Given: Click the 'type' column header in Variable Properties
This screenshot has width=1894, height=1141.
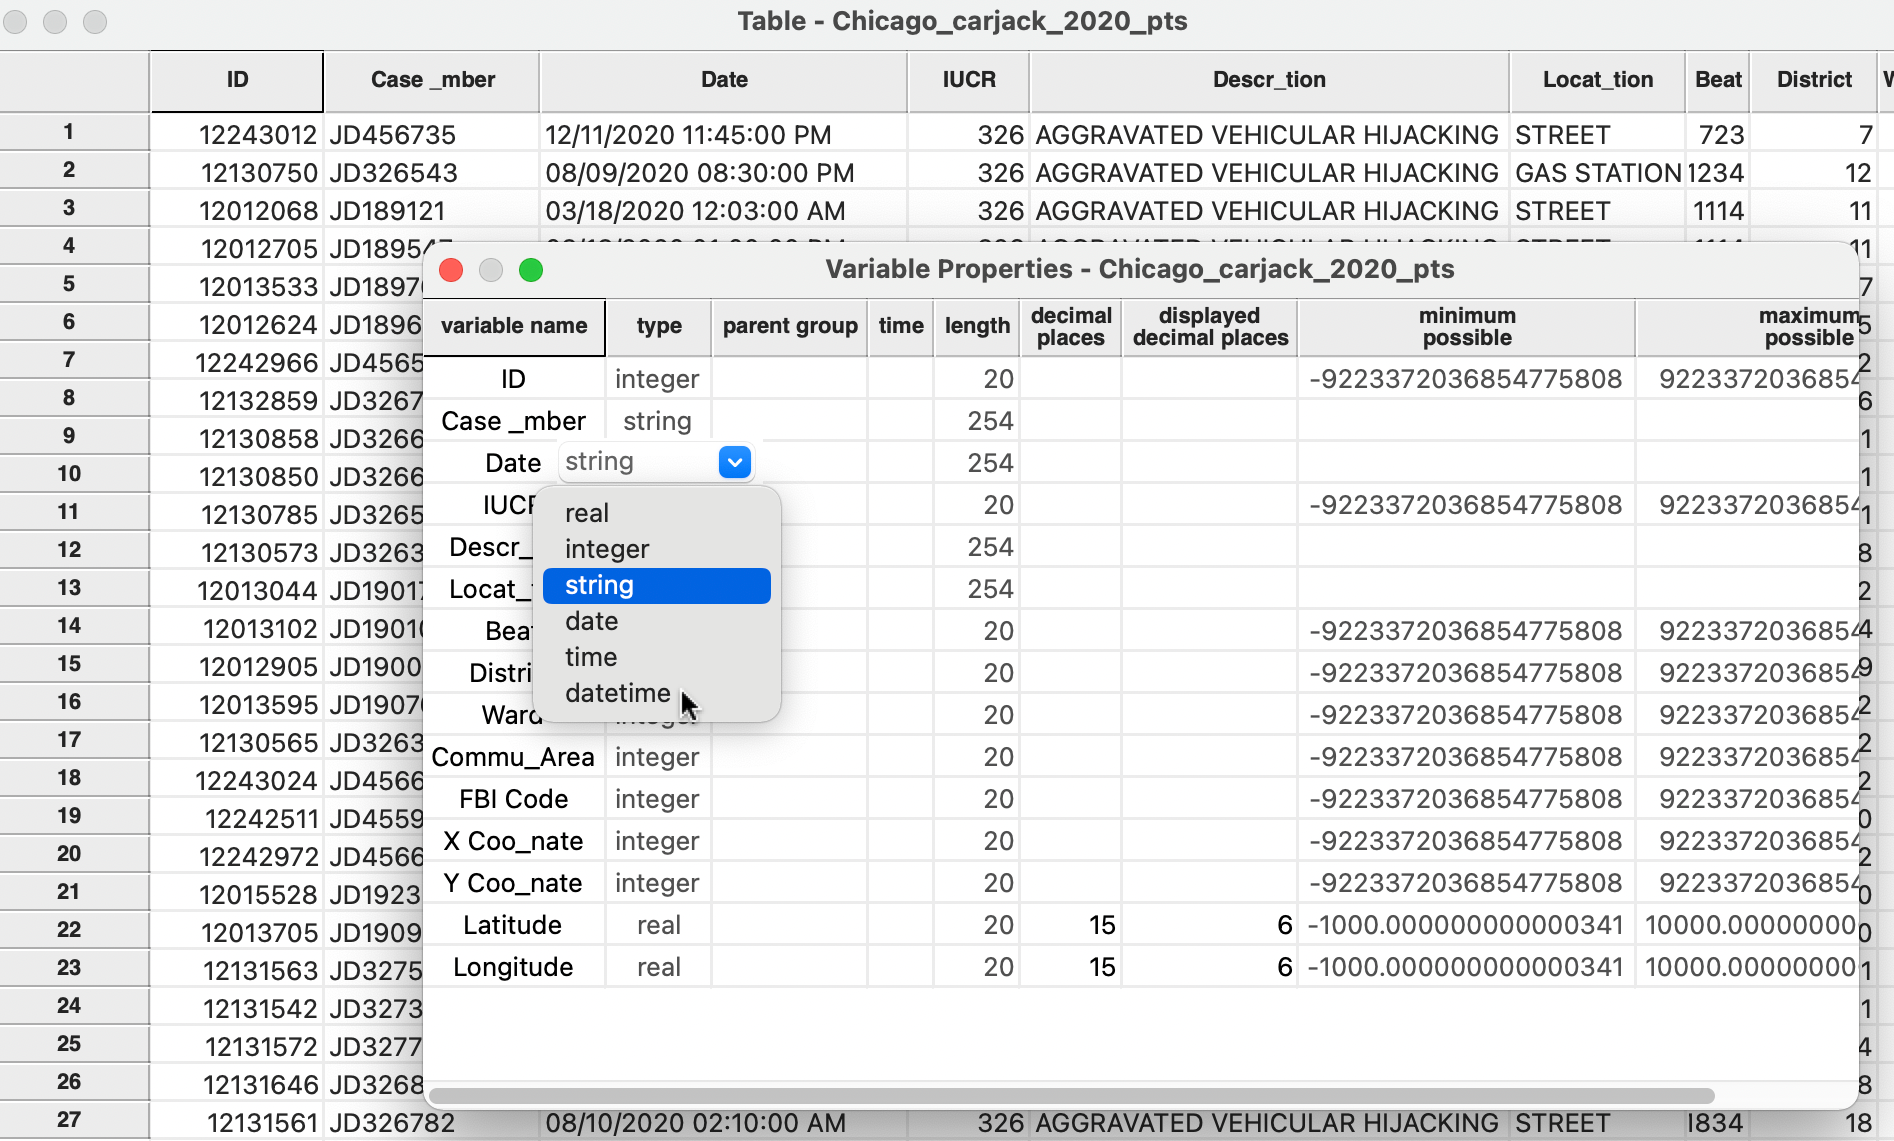Looking at the screenshot, I should [659, 326].
